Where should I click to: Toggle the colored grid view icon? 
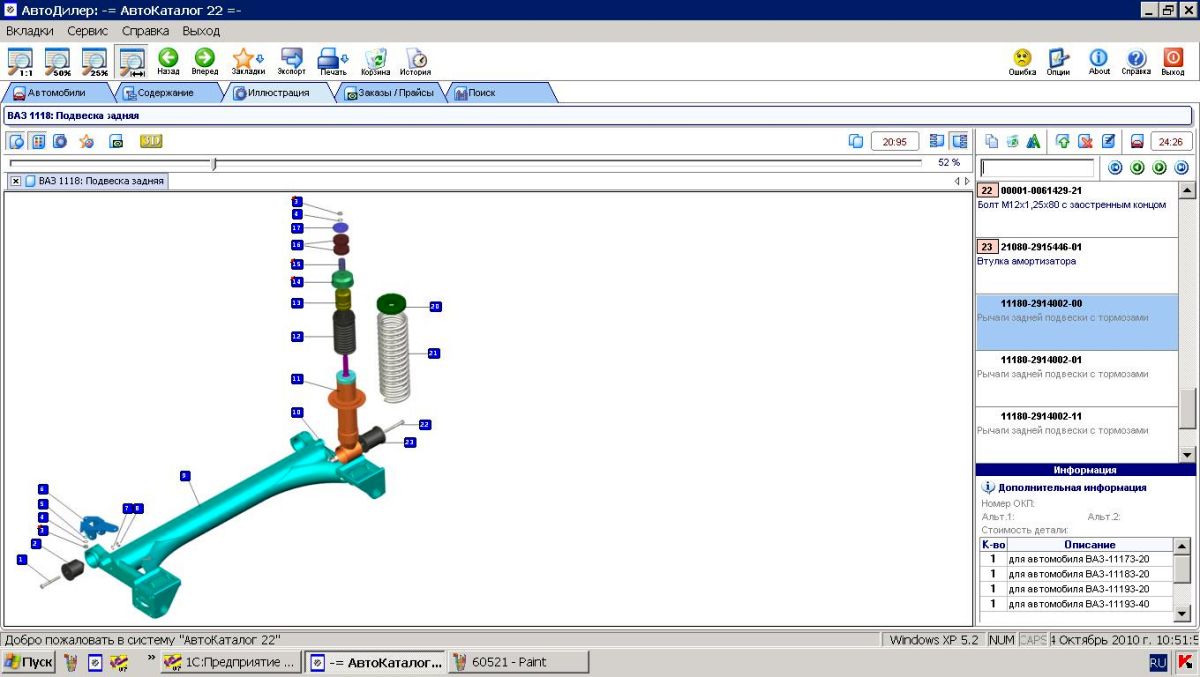[x=38, y=141]
